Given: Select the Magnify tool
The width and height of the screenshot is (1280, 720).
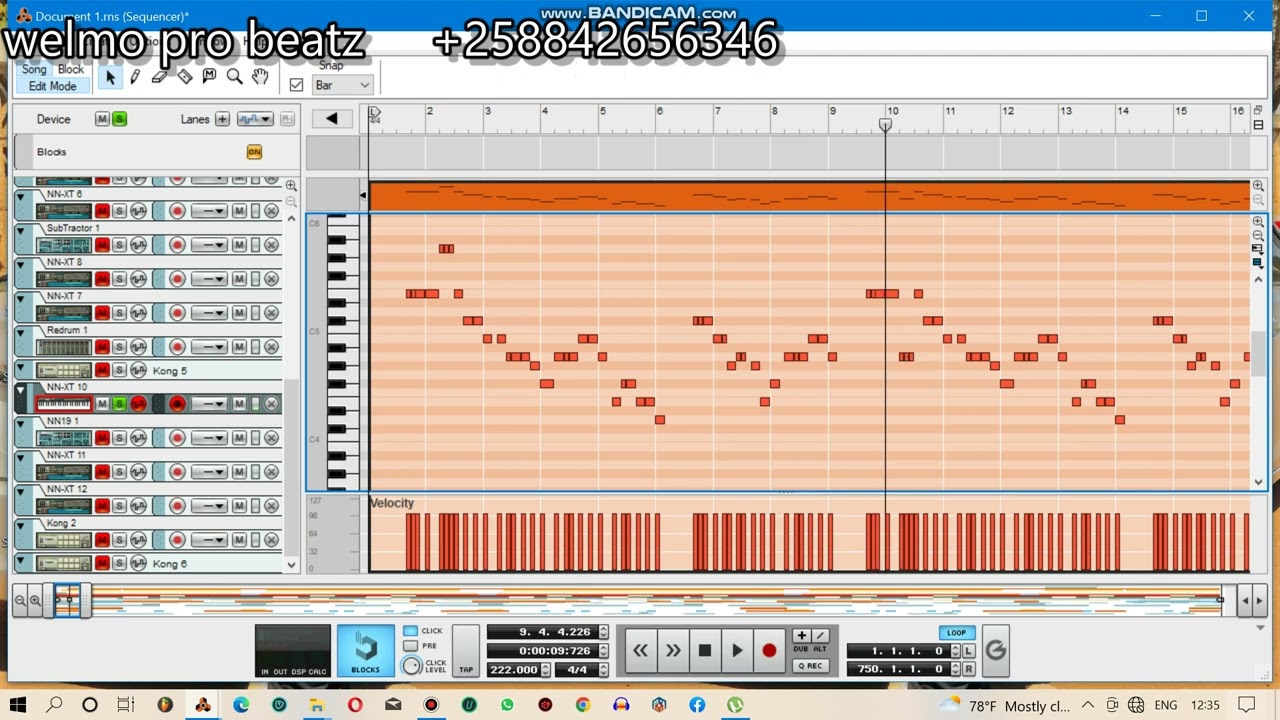Looking at the screenshot, I should [x=234, y=77].
